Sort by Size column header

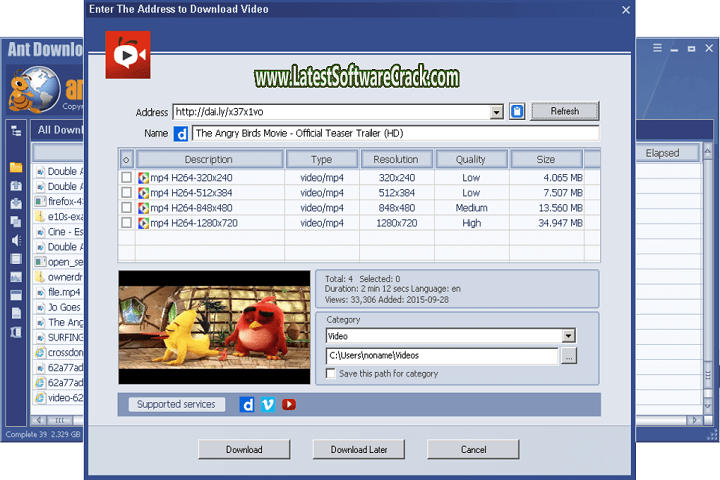click(x=546, y=159)
